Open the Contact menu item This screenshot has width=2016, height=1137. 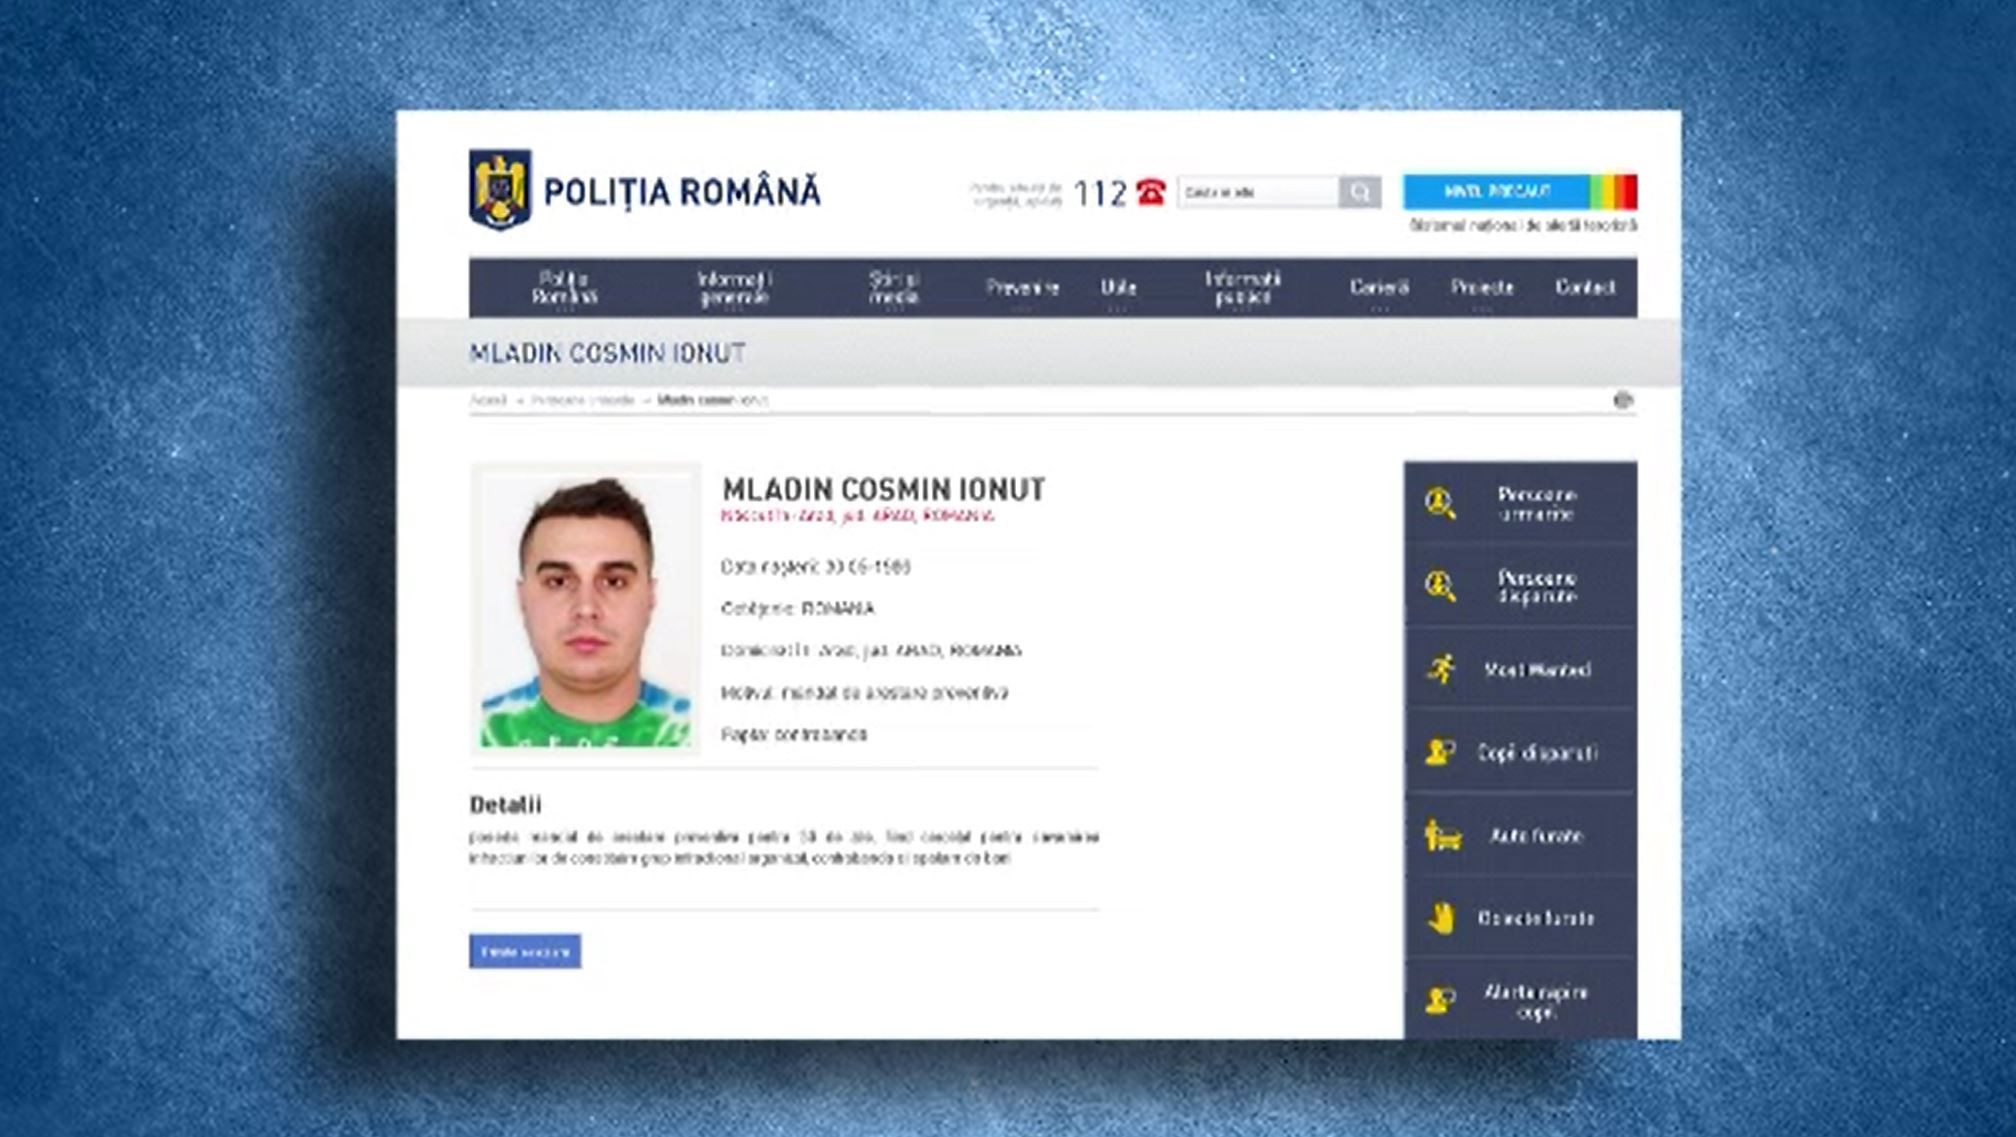(1588, 288)
